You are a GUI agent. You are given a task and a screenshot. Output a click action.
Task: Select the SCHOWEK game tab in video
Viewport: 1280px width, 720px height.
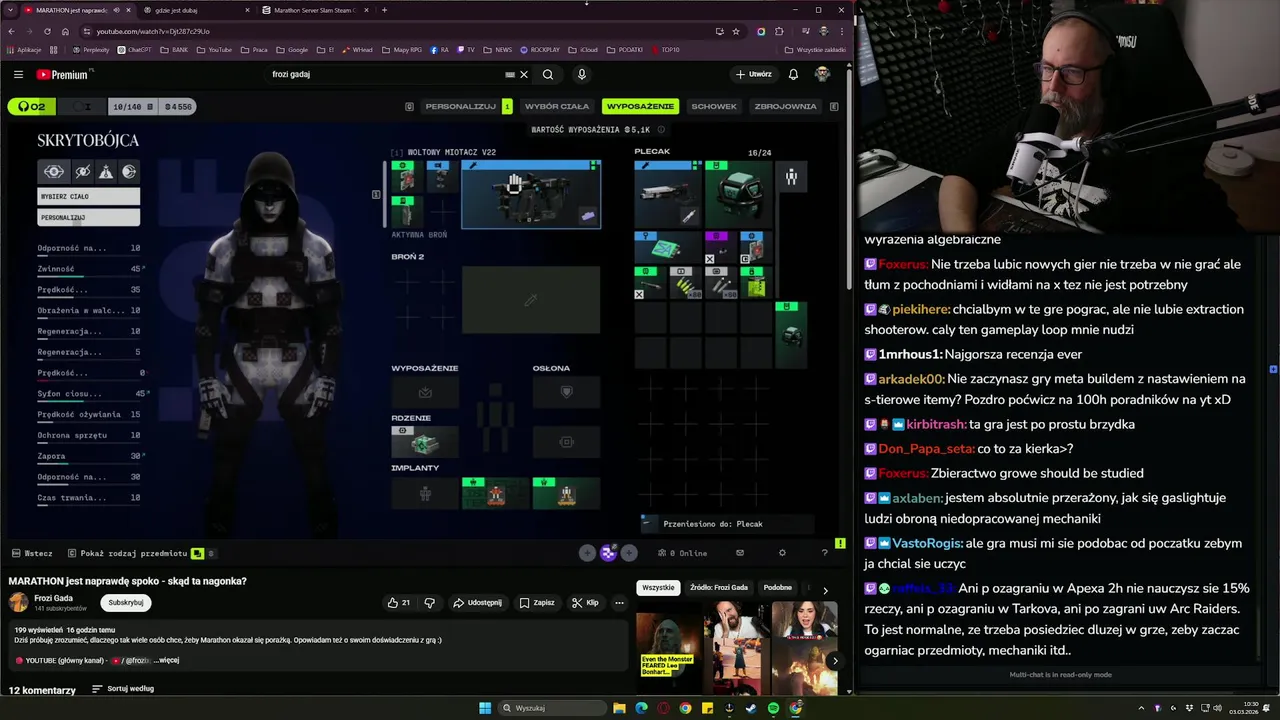click(714, 106)
